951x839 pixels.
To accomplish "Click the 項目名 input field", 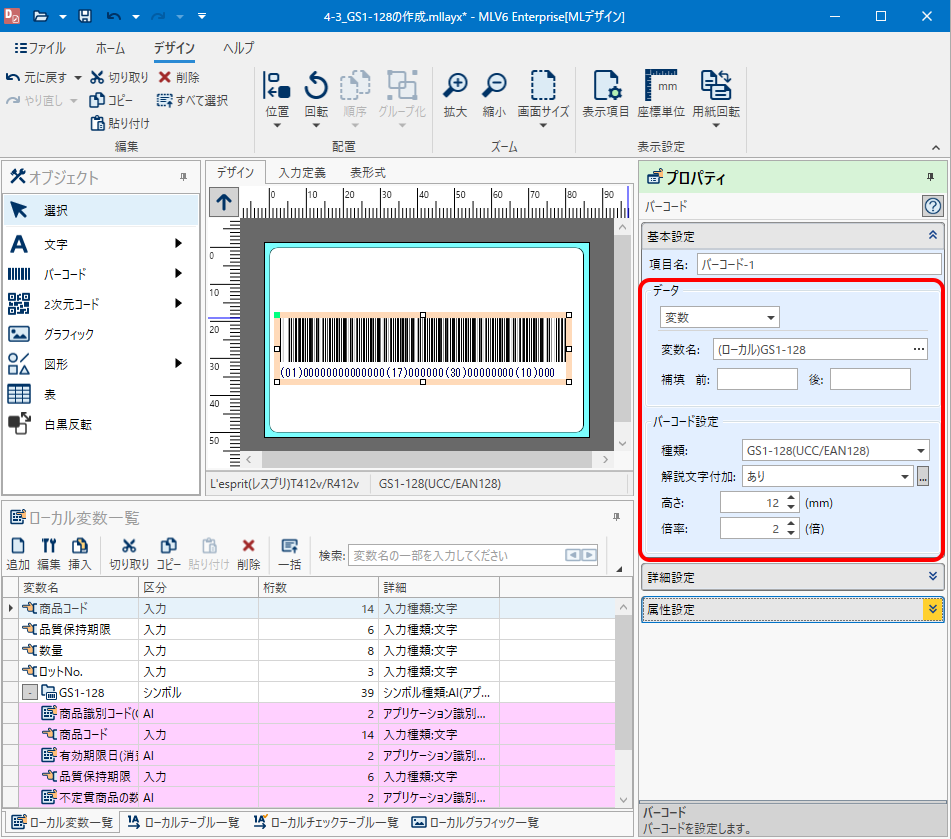I will 819,264.
